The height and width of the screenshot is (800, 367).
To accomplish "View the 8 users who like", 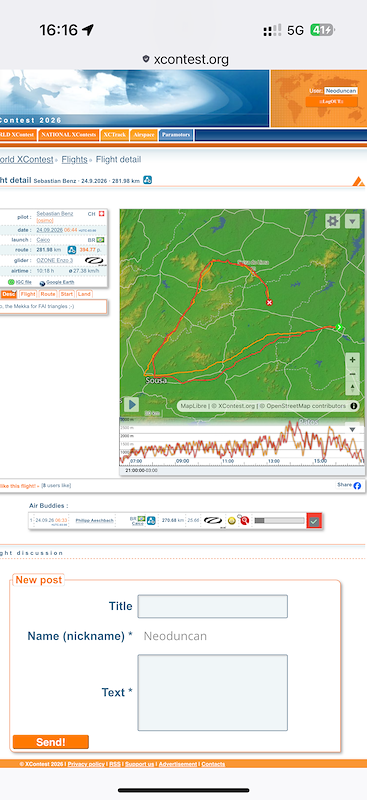I will tap(56, 485).
